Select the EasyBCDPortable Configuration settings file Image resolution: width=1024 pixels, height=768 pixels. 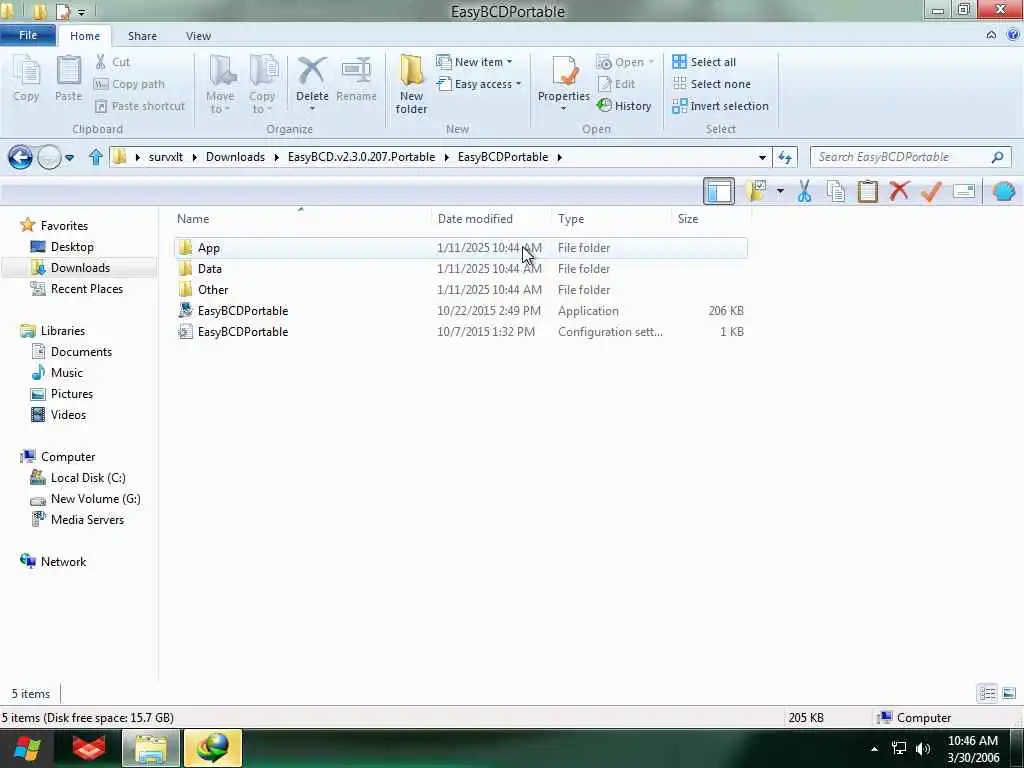[460, 332]
